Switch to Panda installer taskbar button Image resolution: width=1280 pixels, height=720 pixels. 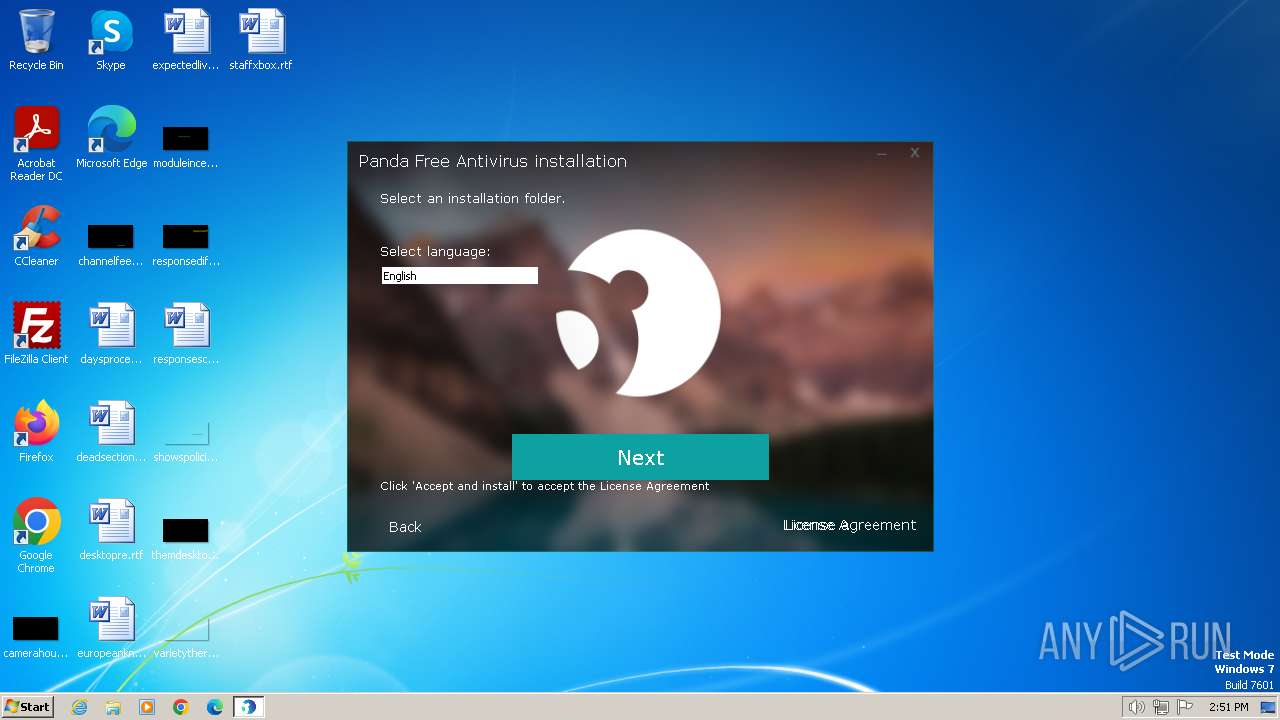248,707
